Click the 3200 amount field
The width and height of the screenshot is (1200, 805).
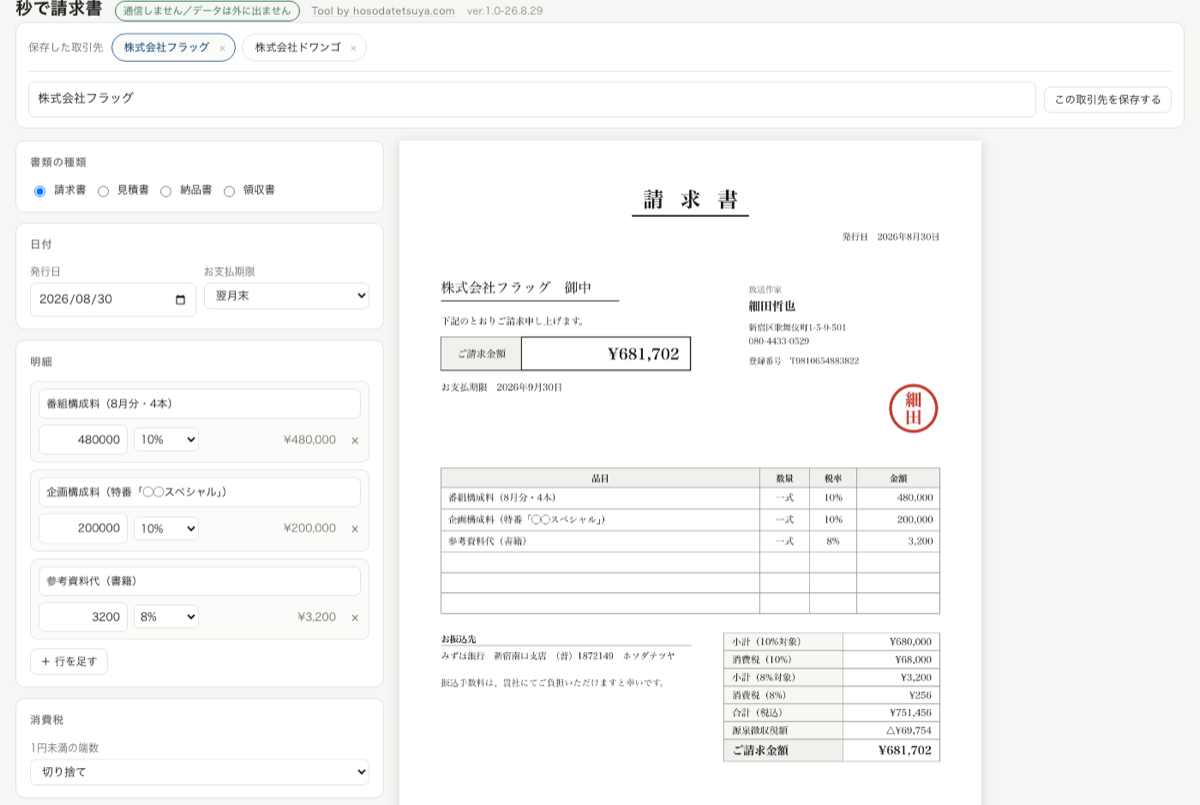click(83, 617)
